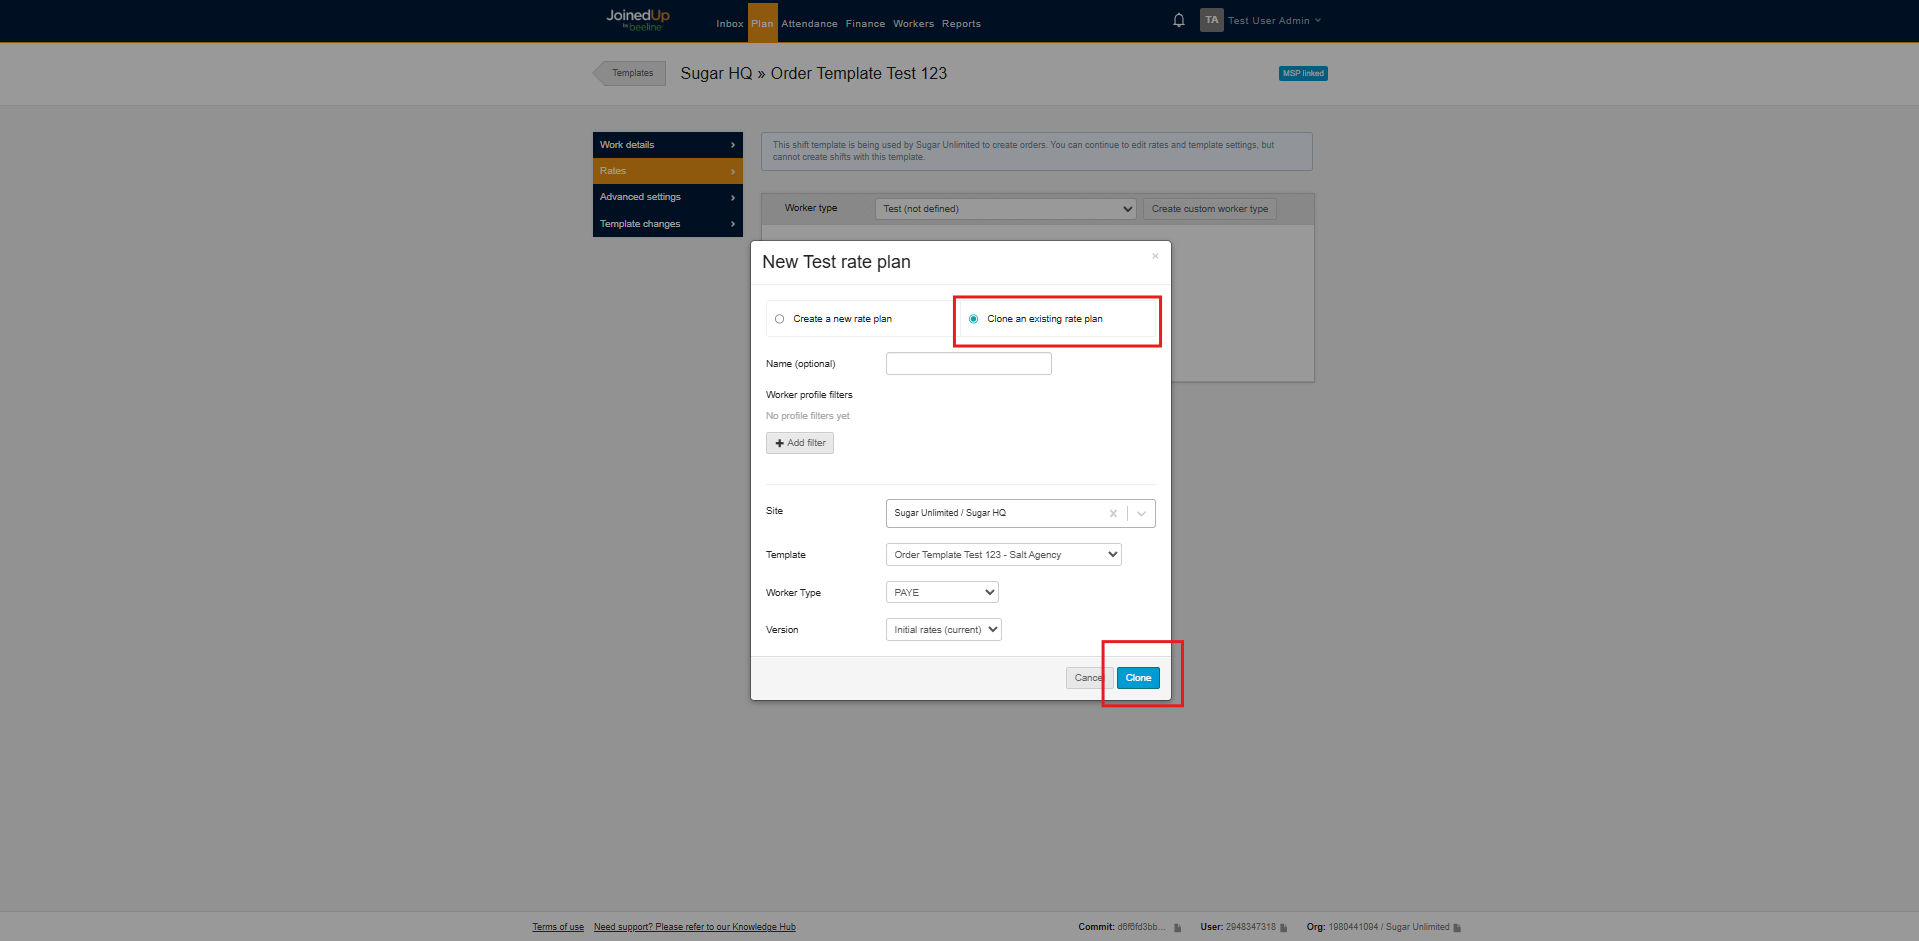This screenshot has width=1919, height=941.
Task: Select Clone an existing rate plan radio
Action: tap(973, 319)
